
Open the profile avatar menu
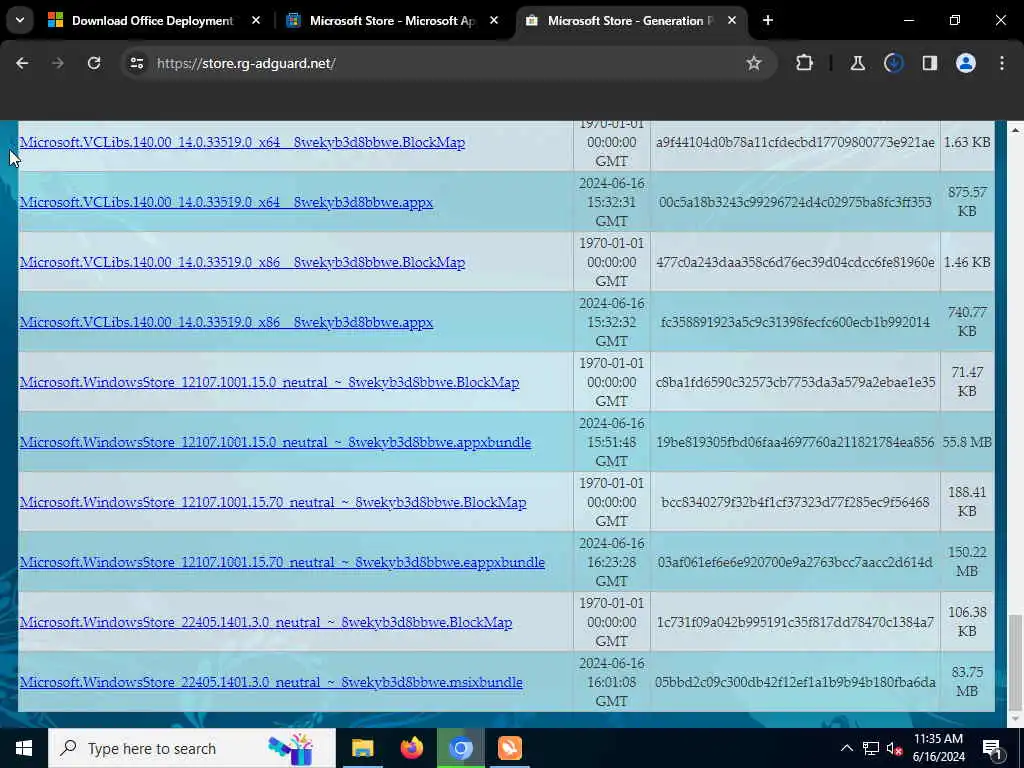point(965,63)
